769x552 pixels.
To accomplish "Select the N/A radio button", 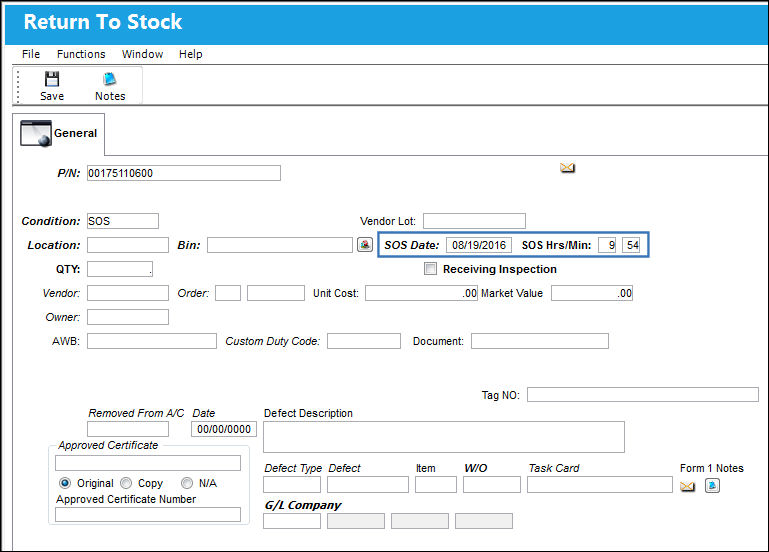I will 187,483.
